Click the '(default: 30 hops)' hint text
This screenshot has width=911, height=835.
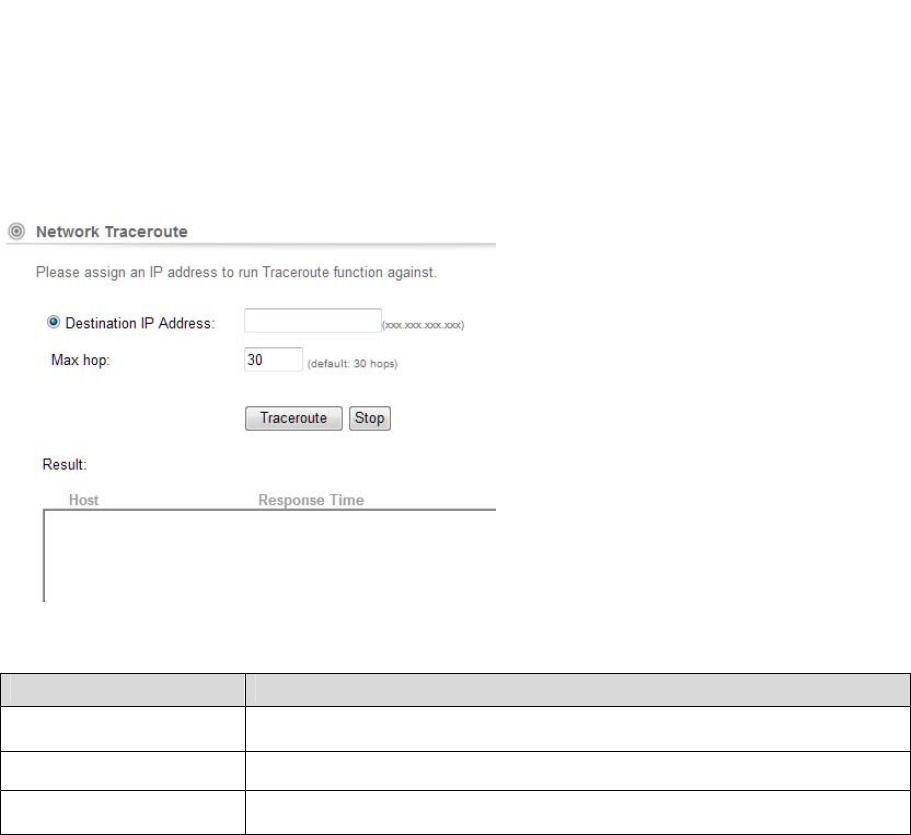coord(352,364)
